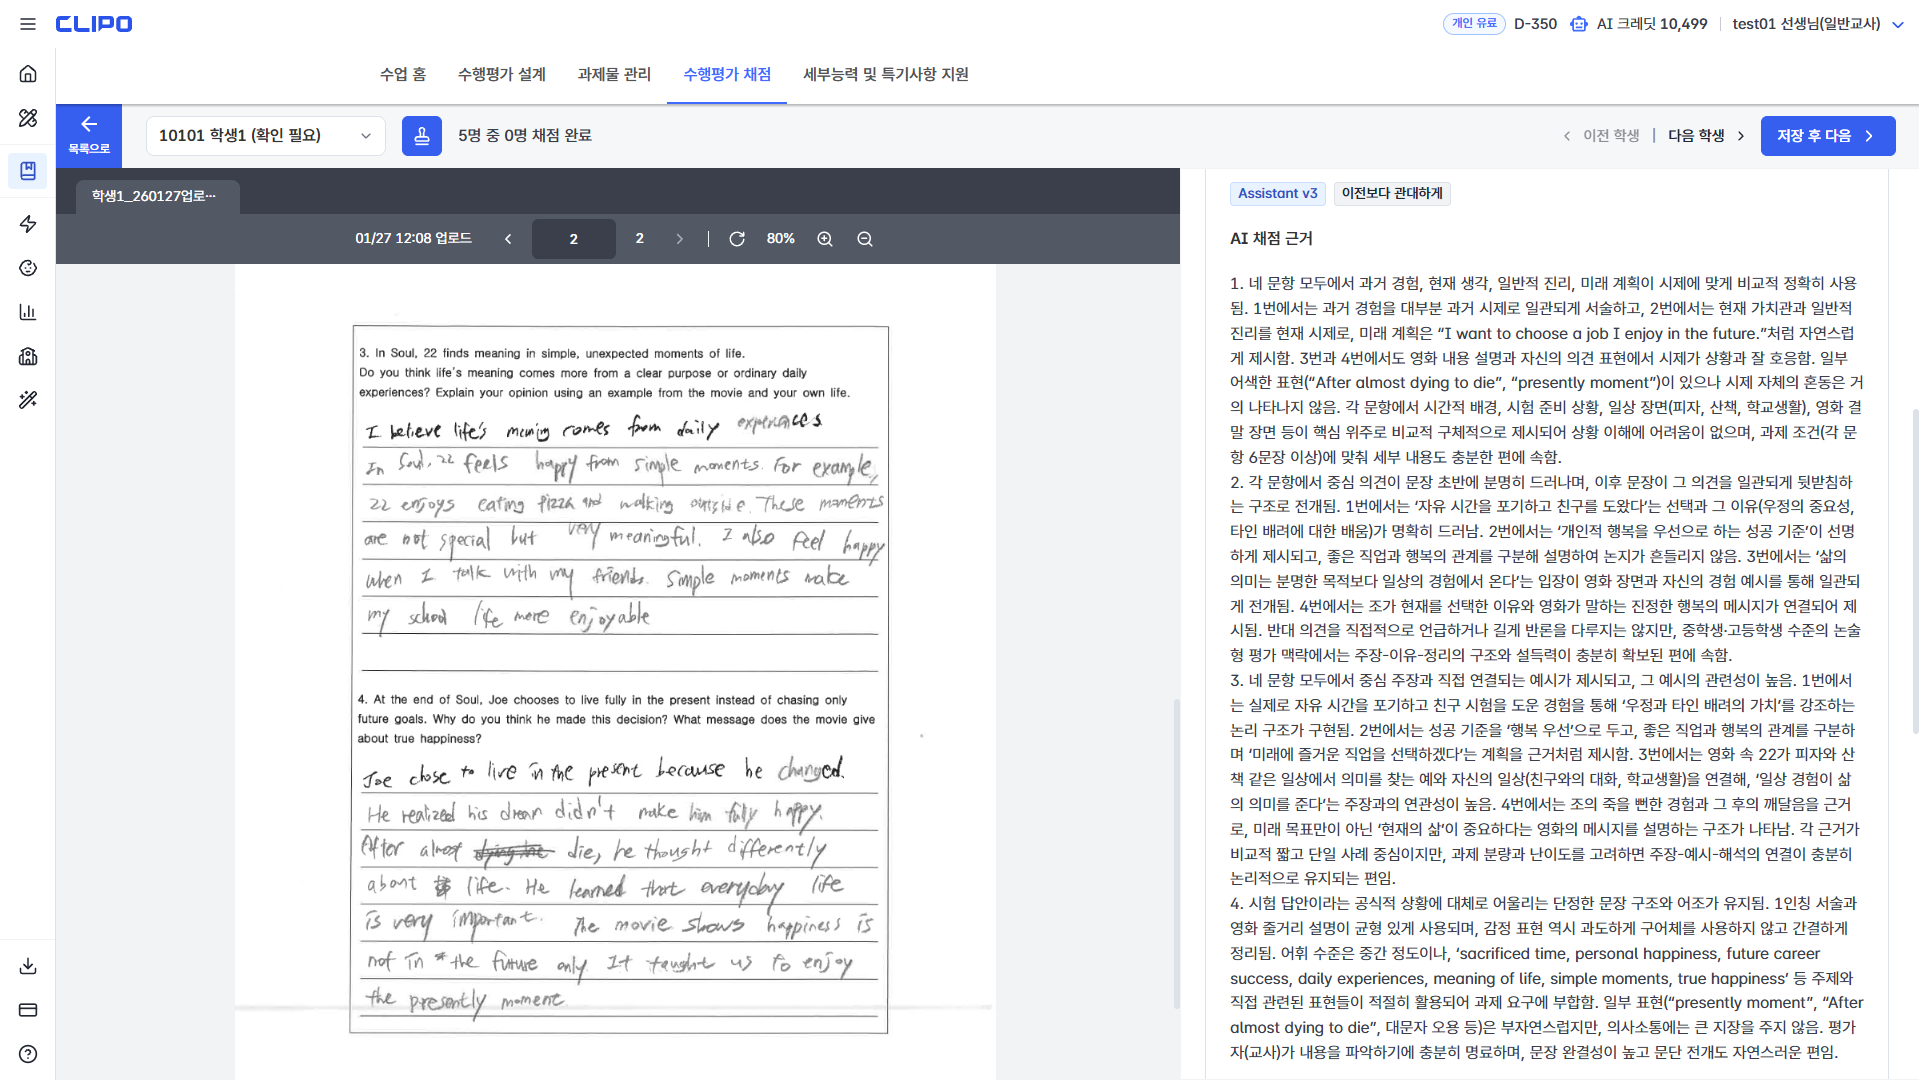
Task: Click 저장 후 다음 button
Action: click(1827, 136)
